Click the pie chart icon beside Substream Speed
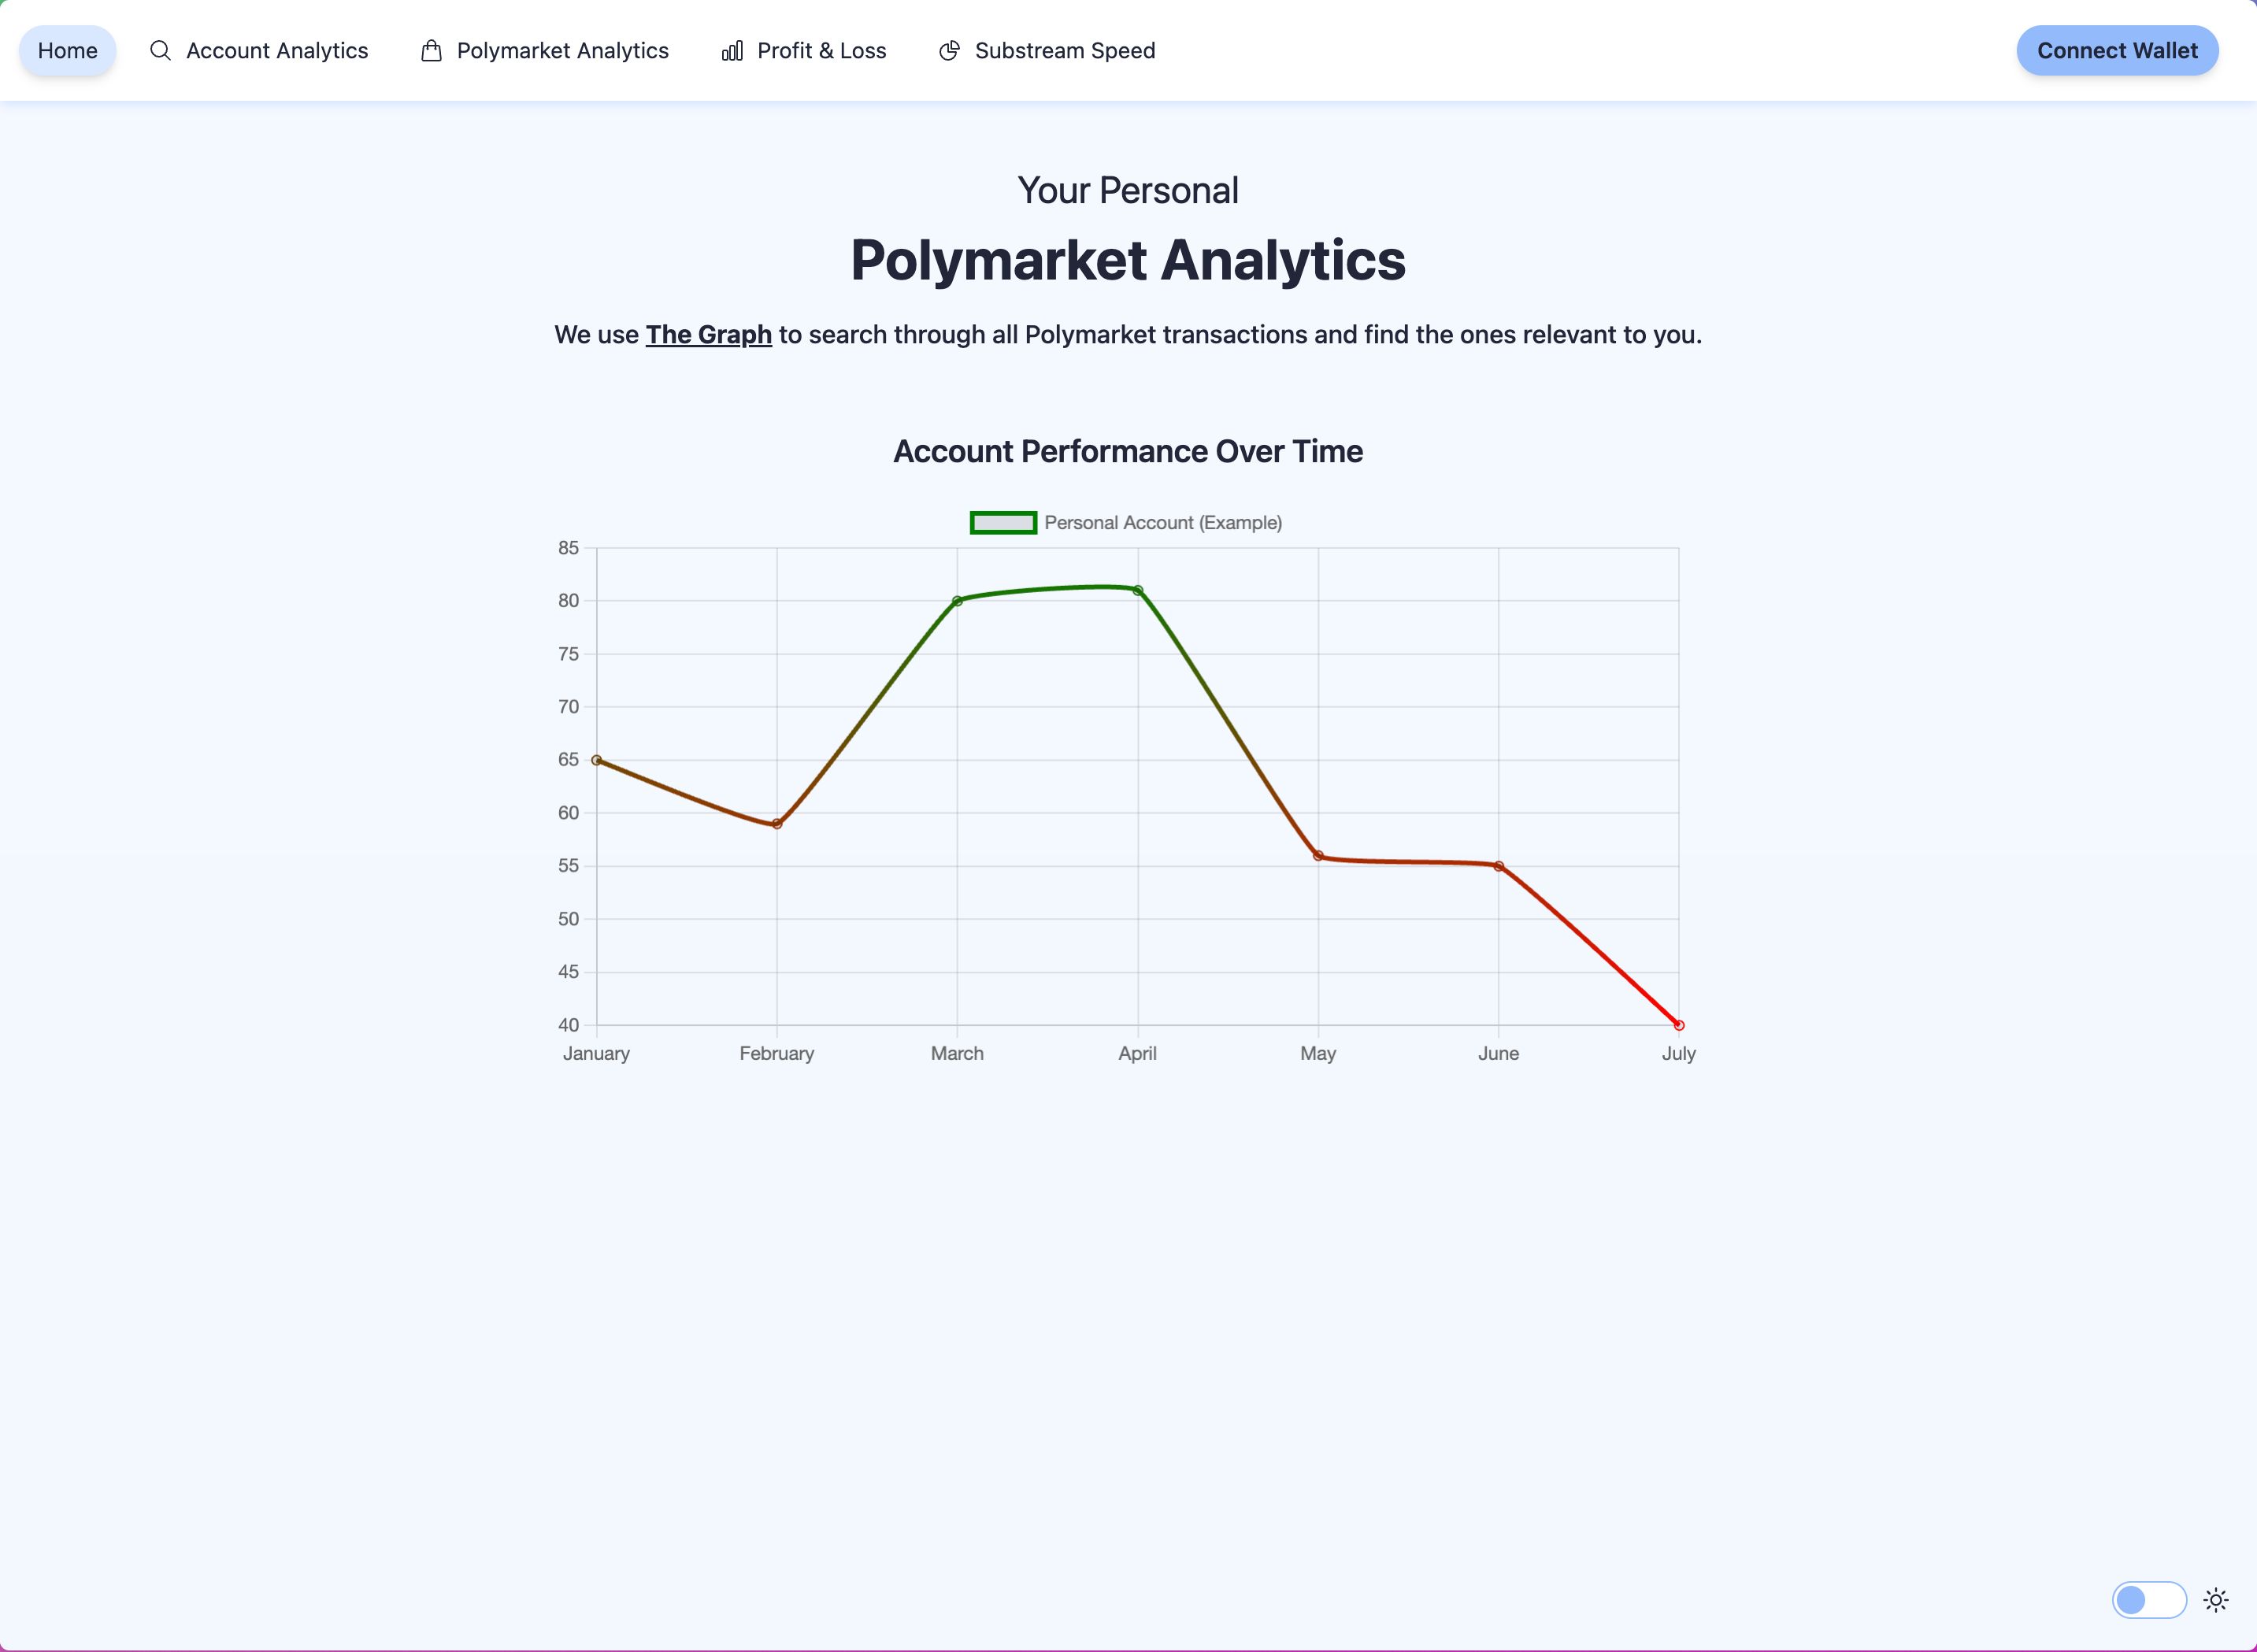 click(x=949, y=50)
